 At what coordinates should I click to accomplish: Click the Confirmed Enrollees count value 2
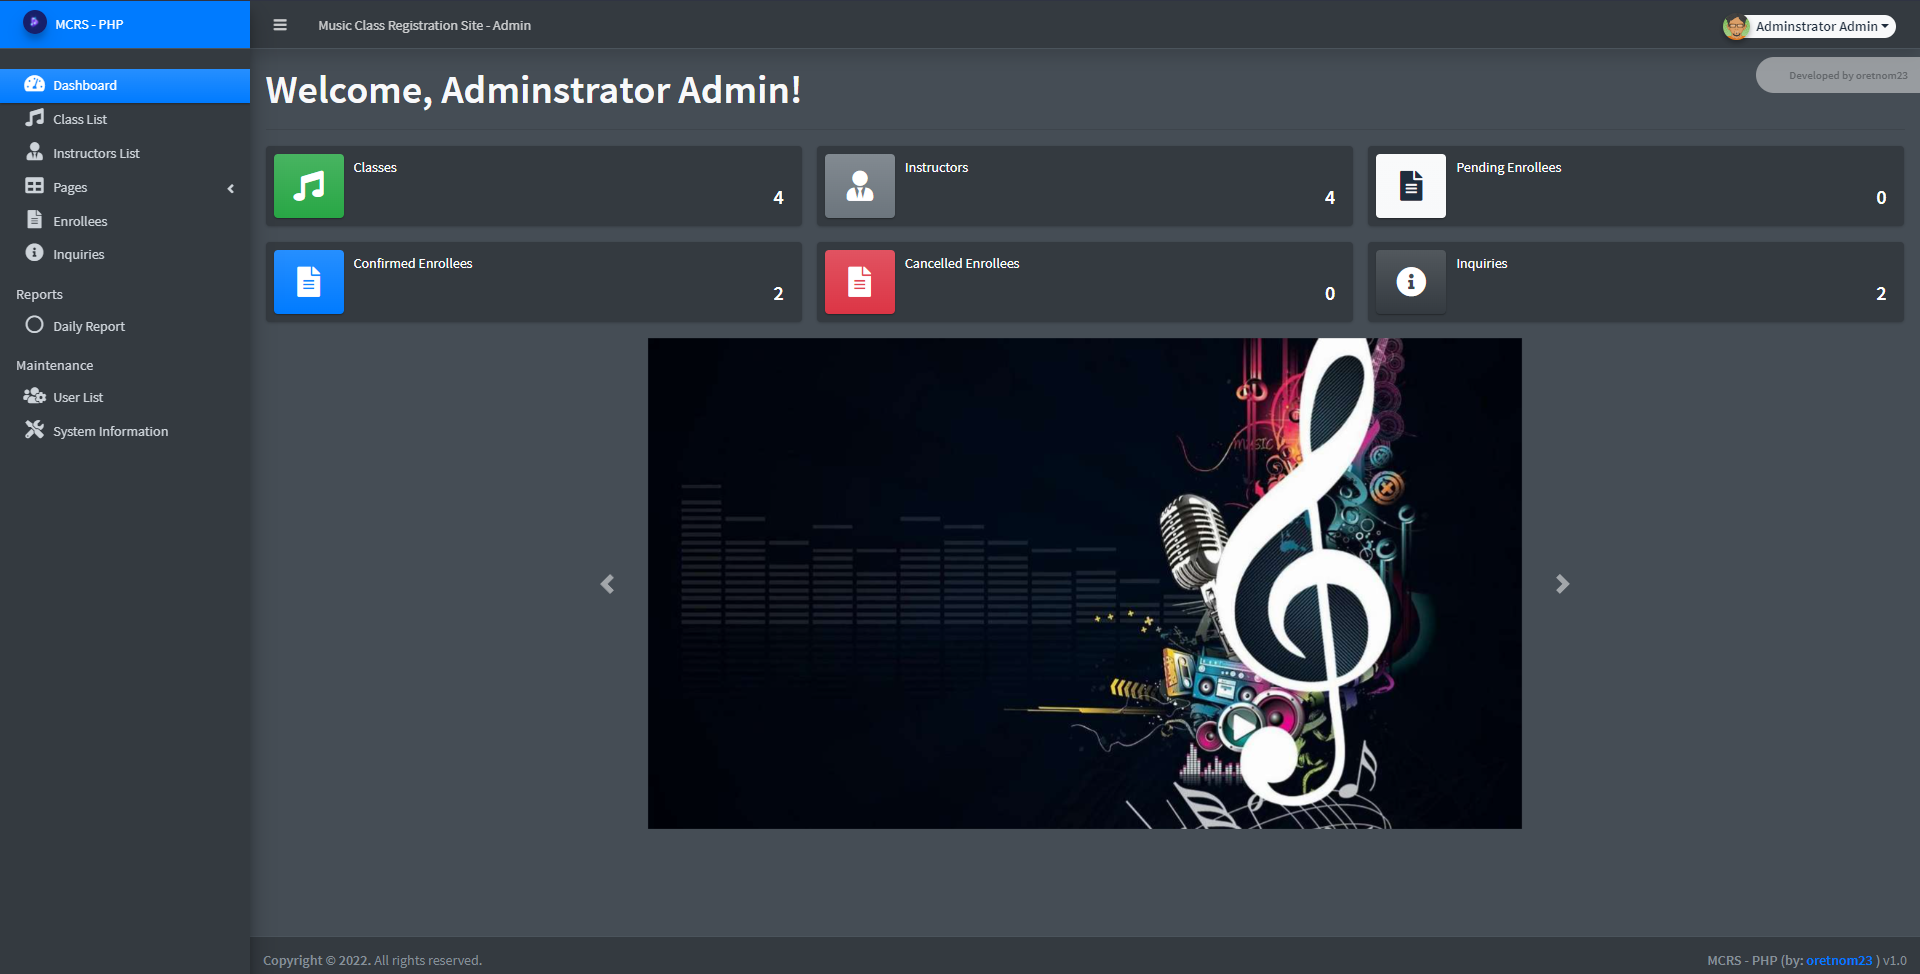coord(778,293)
